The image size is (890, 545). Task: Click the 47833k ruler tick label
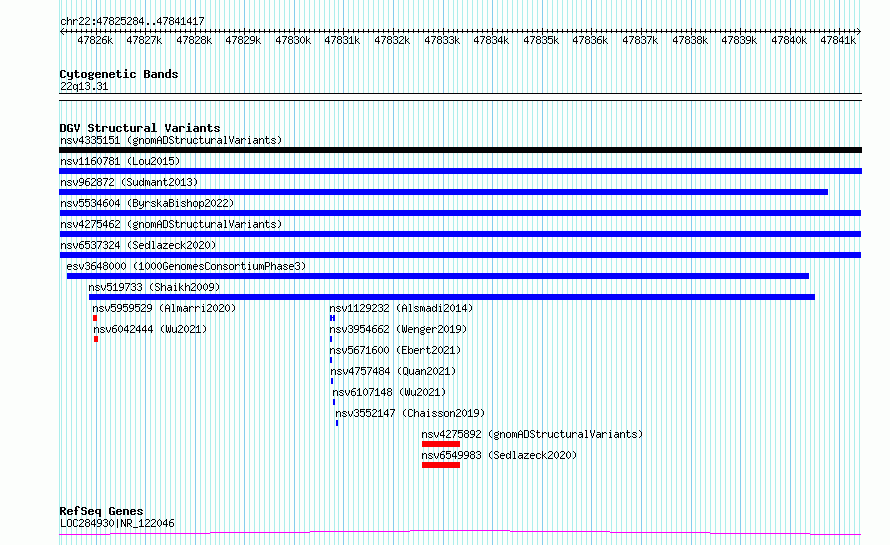pos(442,40)
